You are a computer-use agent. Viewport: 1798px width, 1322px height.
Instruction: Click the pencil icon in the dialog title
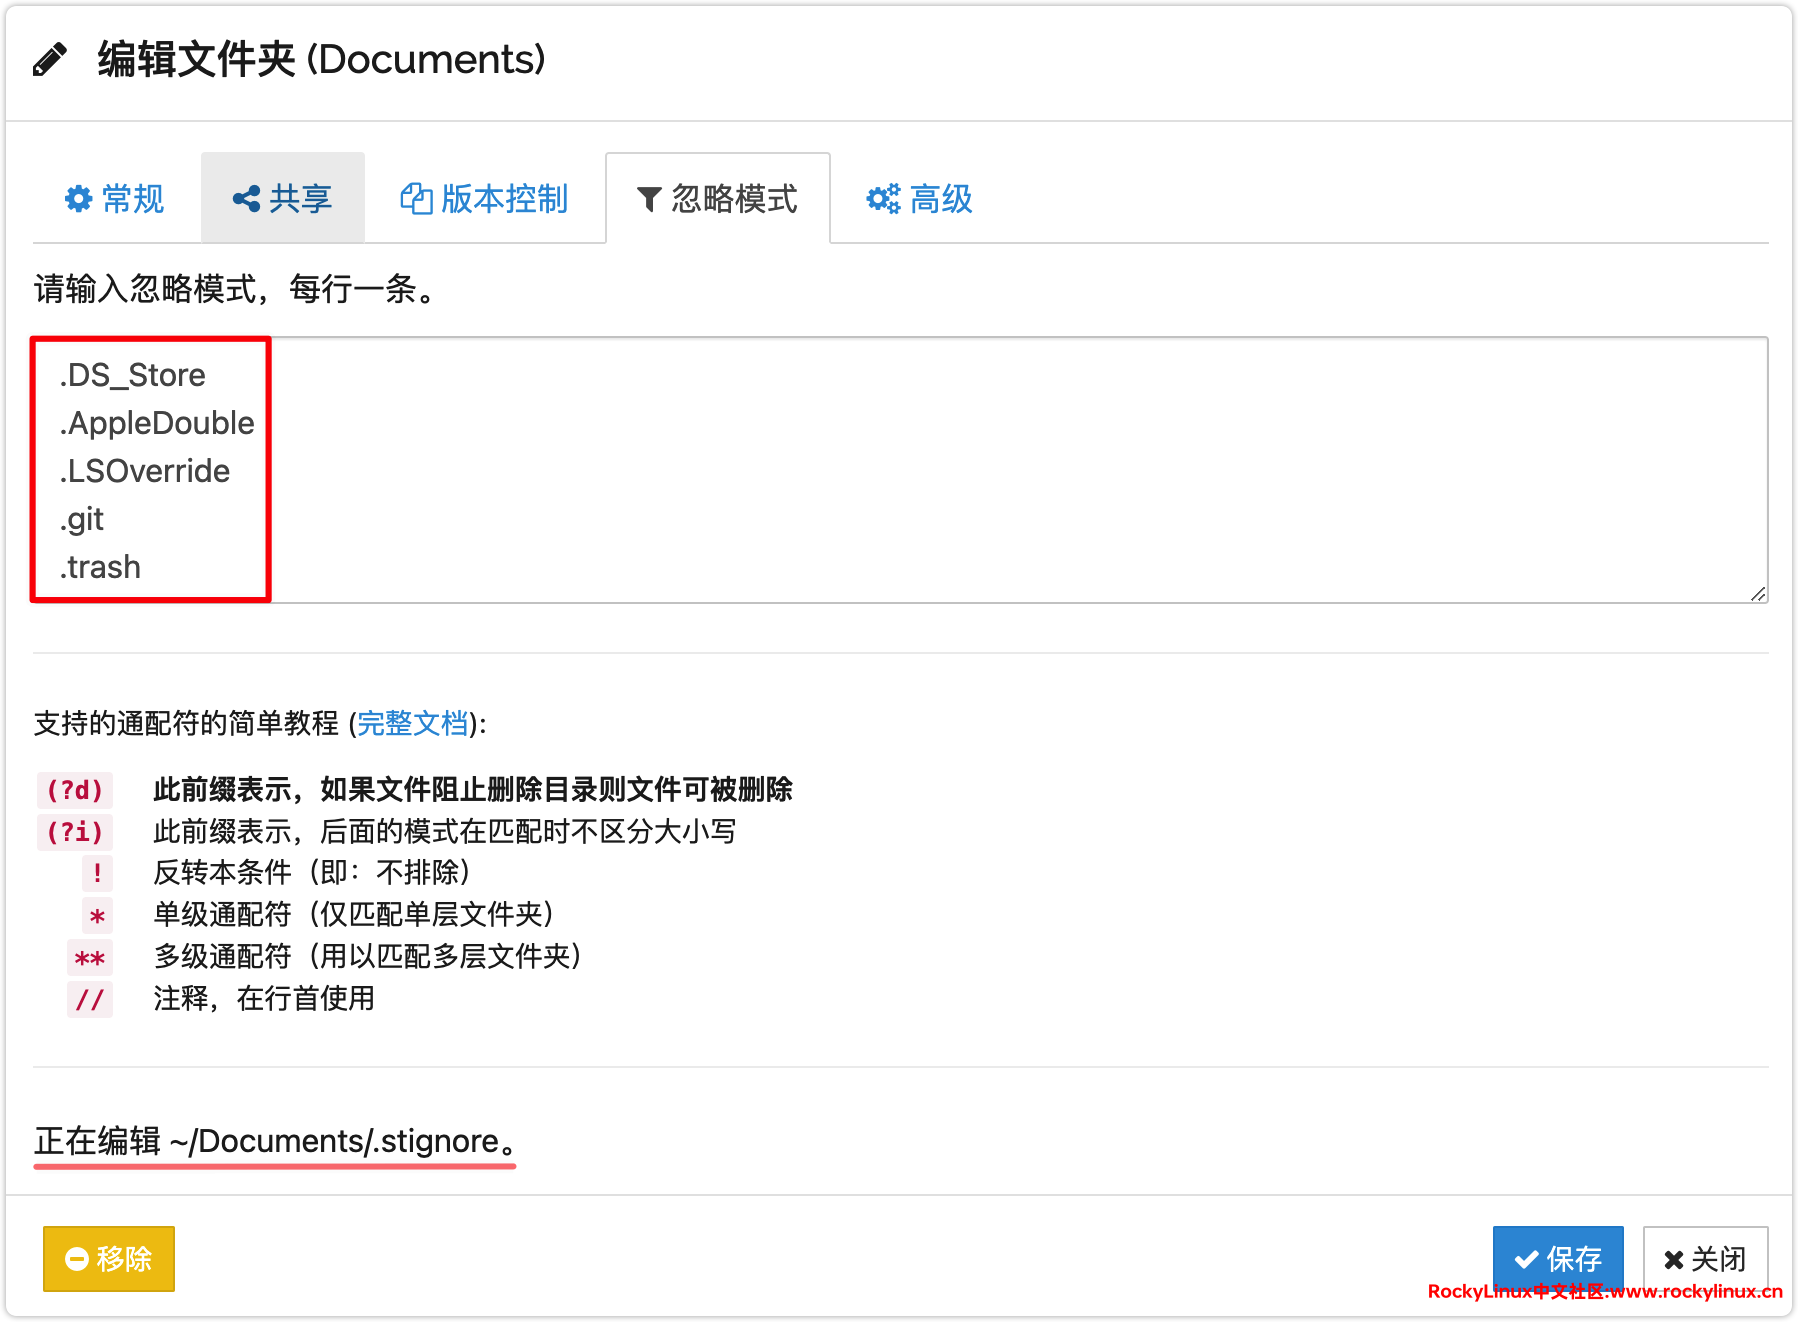(50, 60)
